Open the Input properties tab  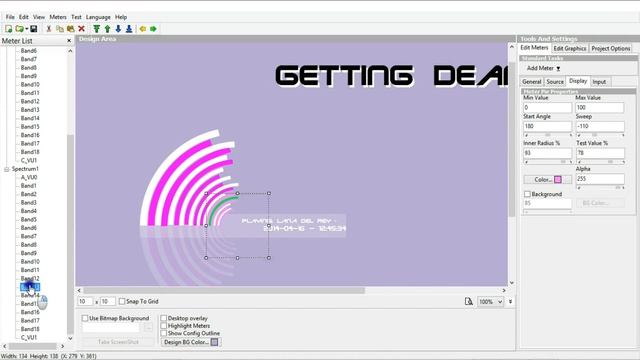(599, 82)
